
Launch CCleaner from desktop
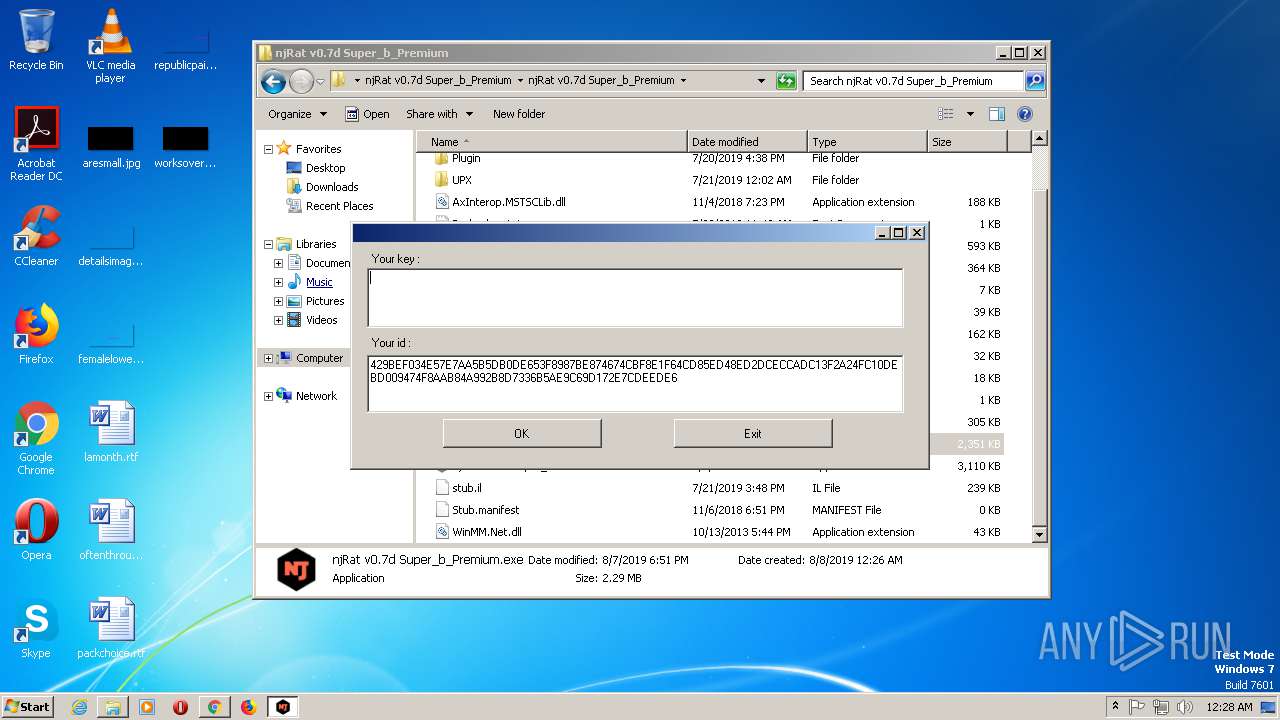[x=36, y=236]
